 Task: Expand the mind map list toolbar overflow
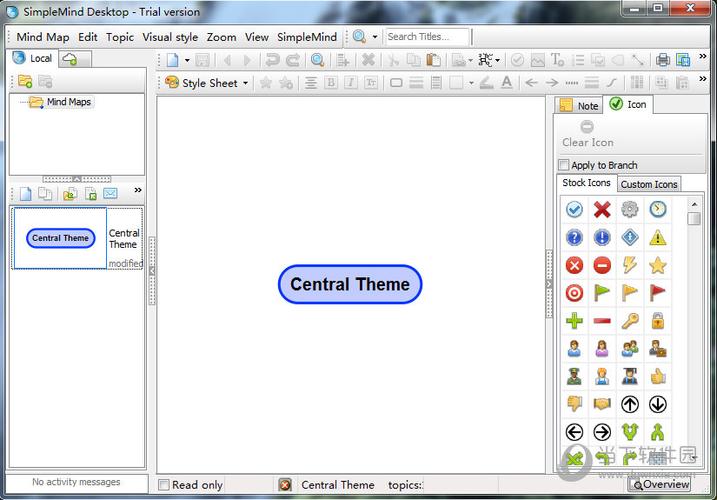pyautogui.click(x=138, y=190)
